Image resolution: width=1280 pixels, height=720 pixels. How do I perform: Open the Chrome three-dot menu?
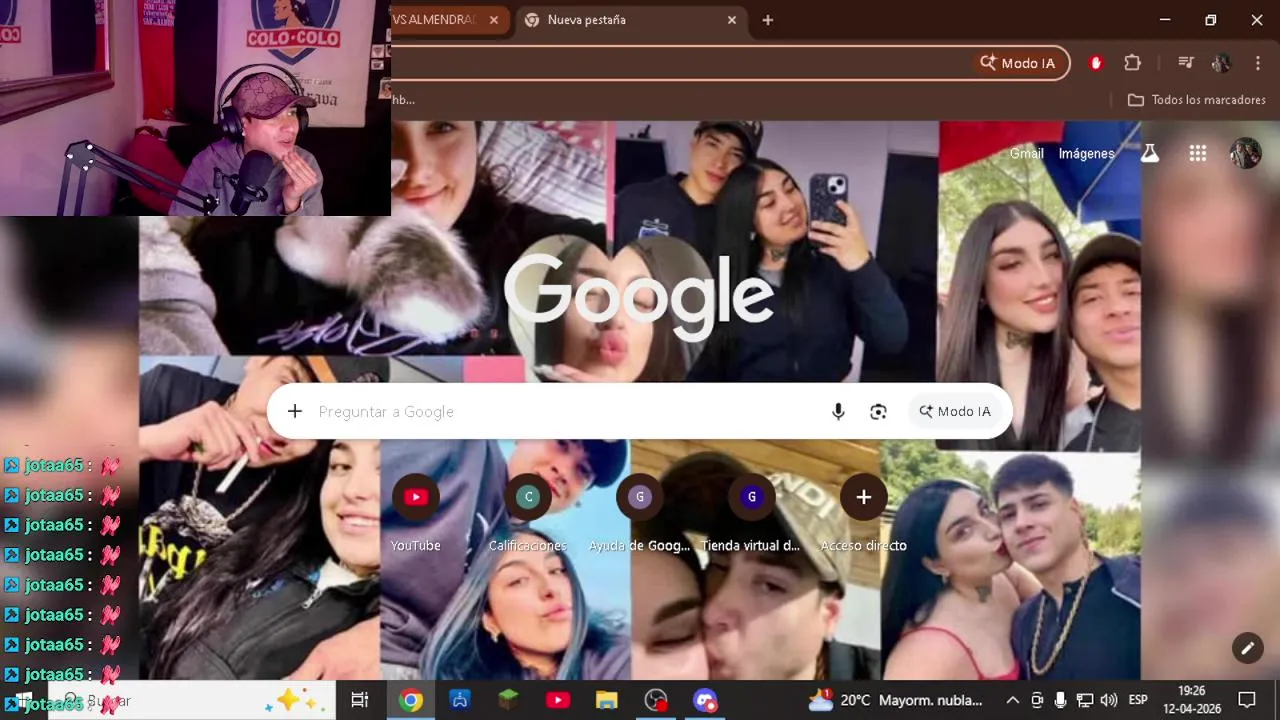[x=1257, y=63]
